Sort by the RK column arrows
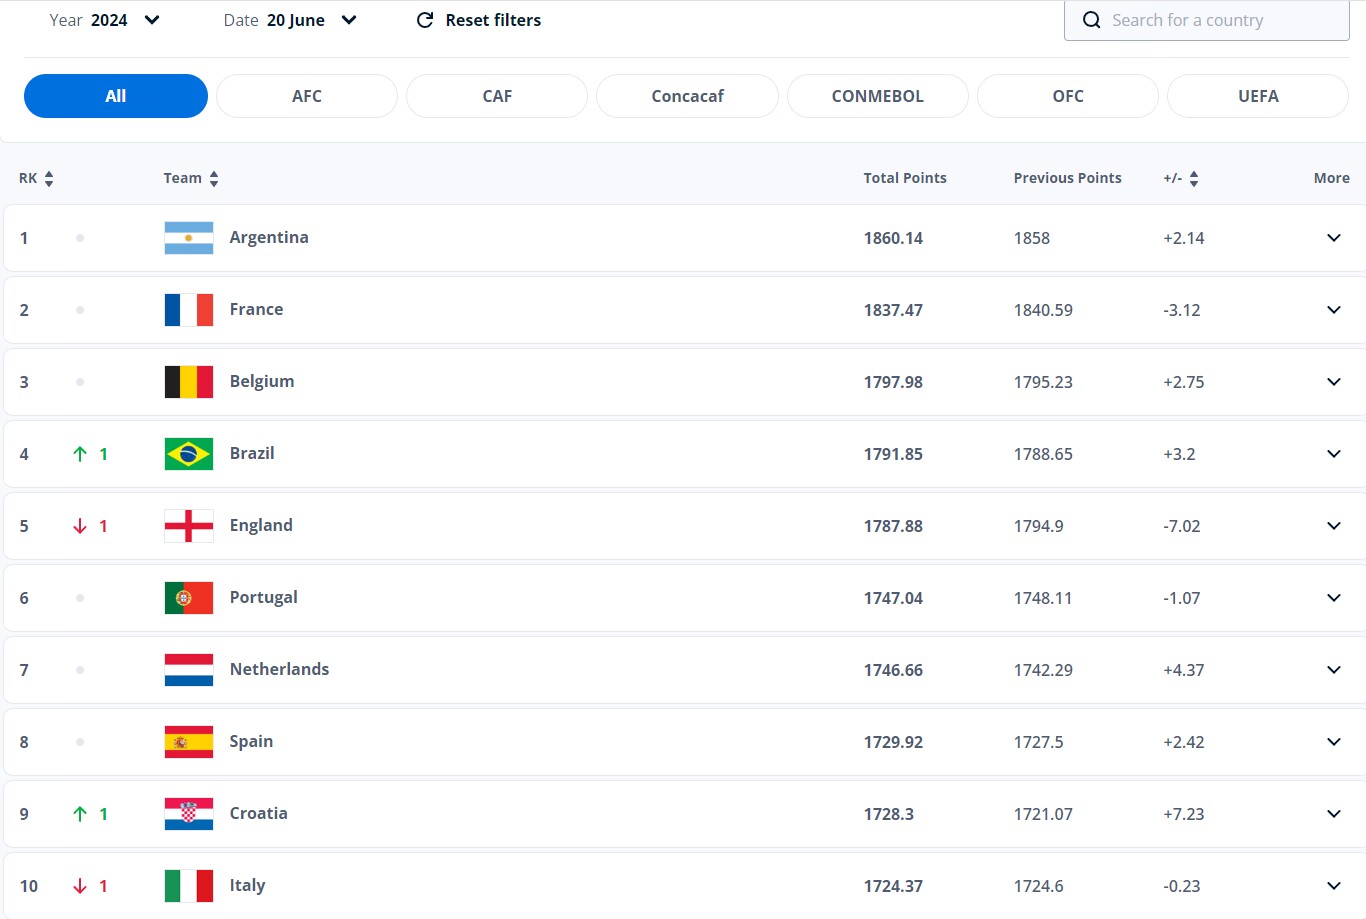Screen dimensions: 1366x919 (49, 179)
